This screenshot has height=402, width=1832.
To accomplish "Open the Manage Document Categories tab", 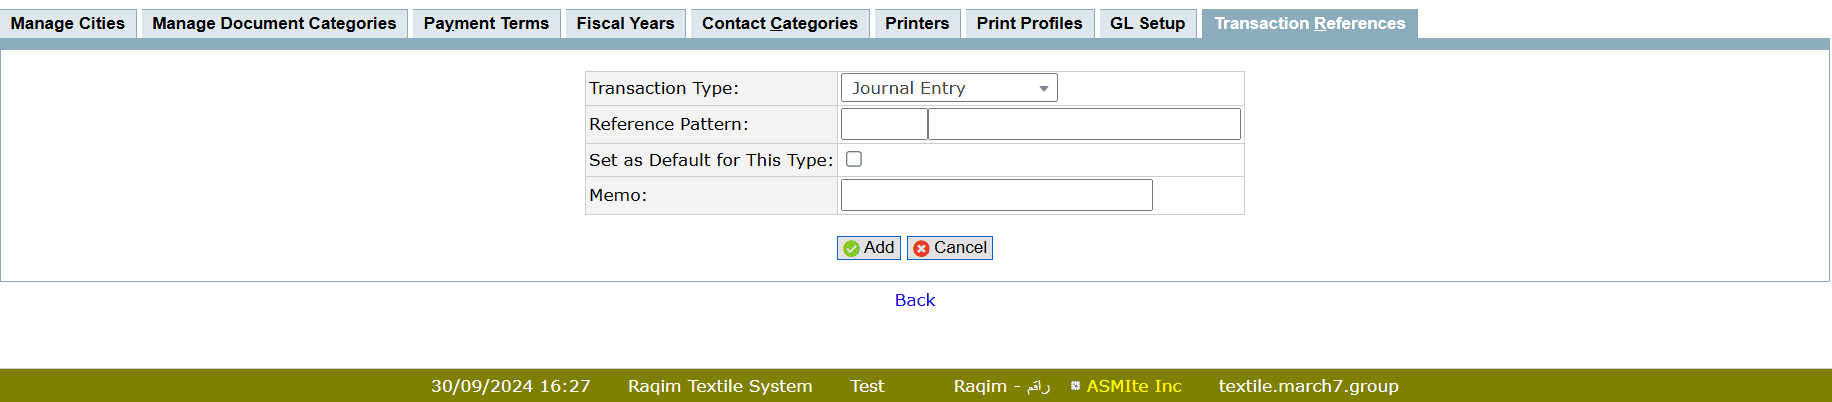I will [274, 23].
